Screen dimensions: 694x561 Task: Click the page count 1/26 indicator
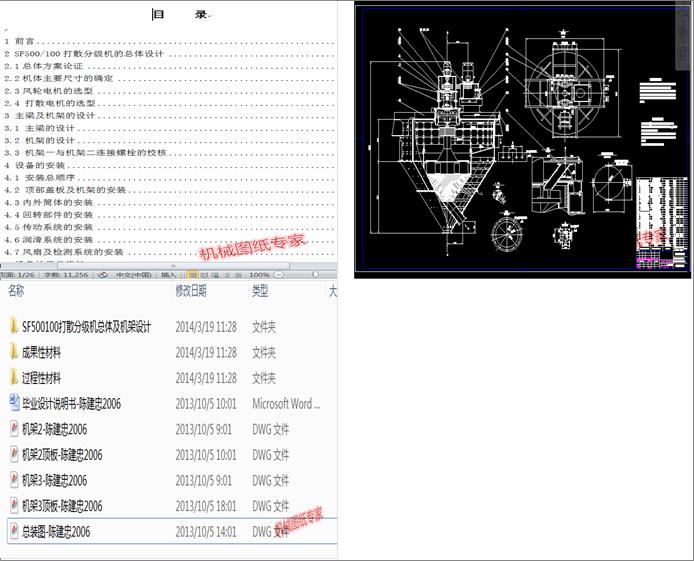coord(17,275)
